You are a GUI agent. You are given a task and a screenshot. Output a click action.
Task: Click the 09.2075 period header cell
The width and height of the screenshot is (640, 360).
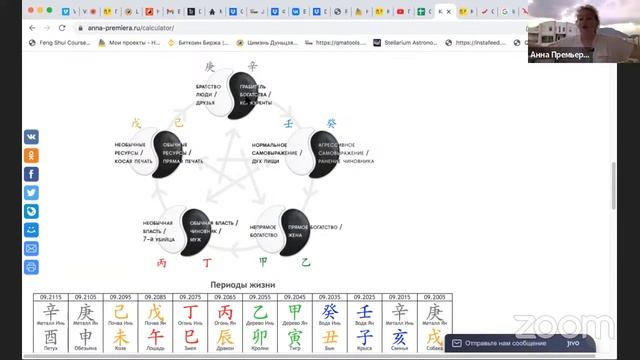190,297
